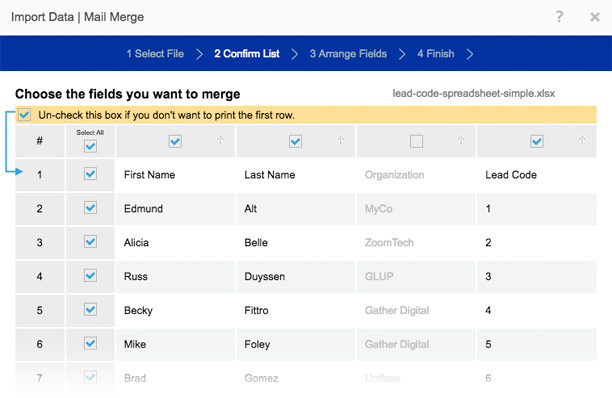The image size is (612, 398).
Task: Click the 'ZoomTech' cell
Action: 416,243
